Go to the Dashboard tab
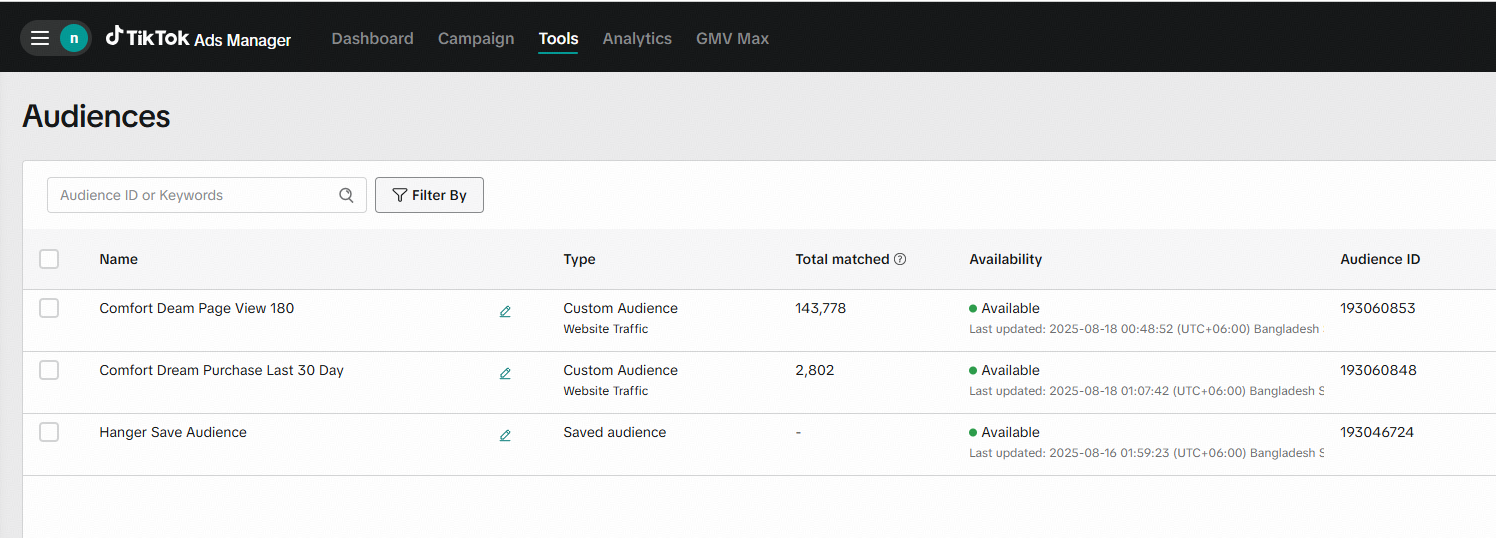The height and width of the screenshot is (538, 1496). click(x=372, y=39)
